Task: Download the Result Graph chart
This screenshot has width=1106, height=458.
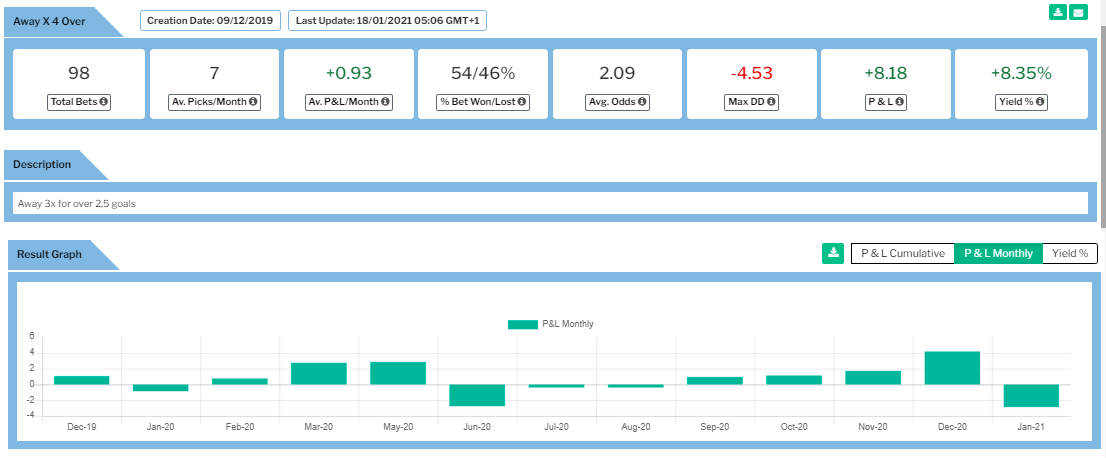Action: 833,253
